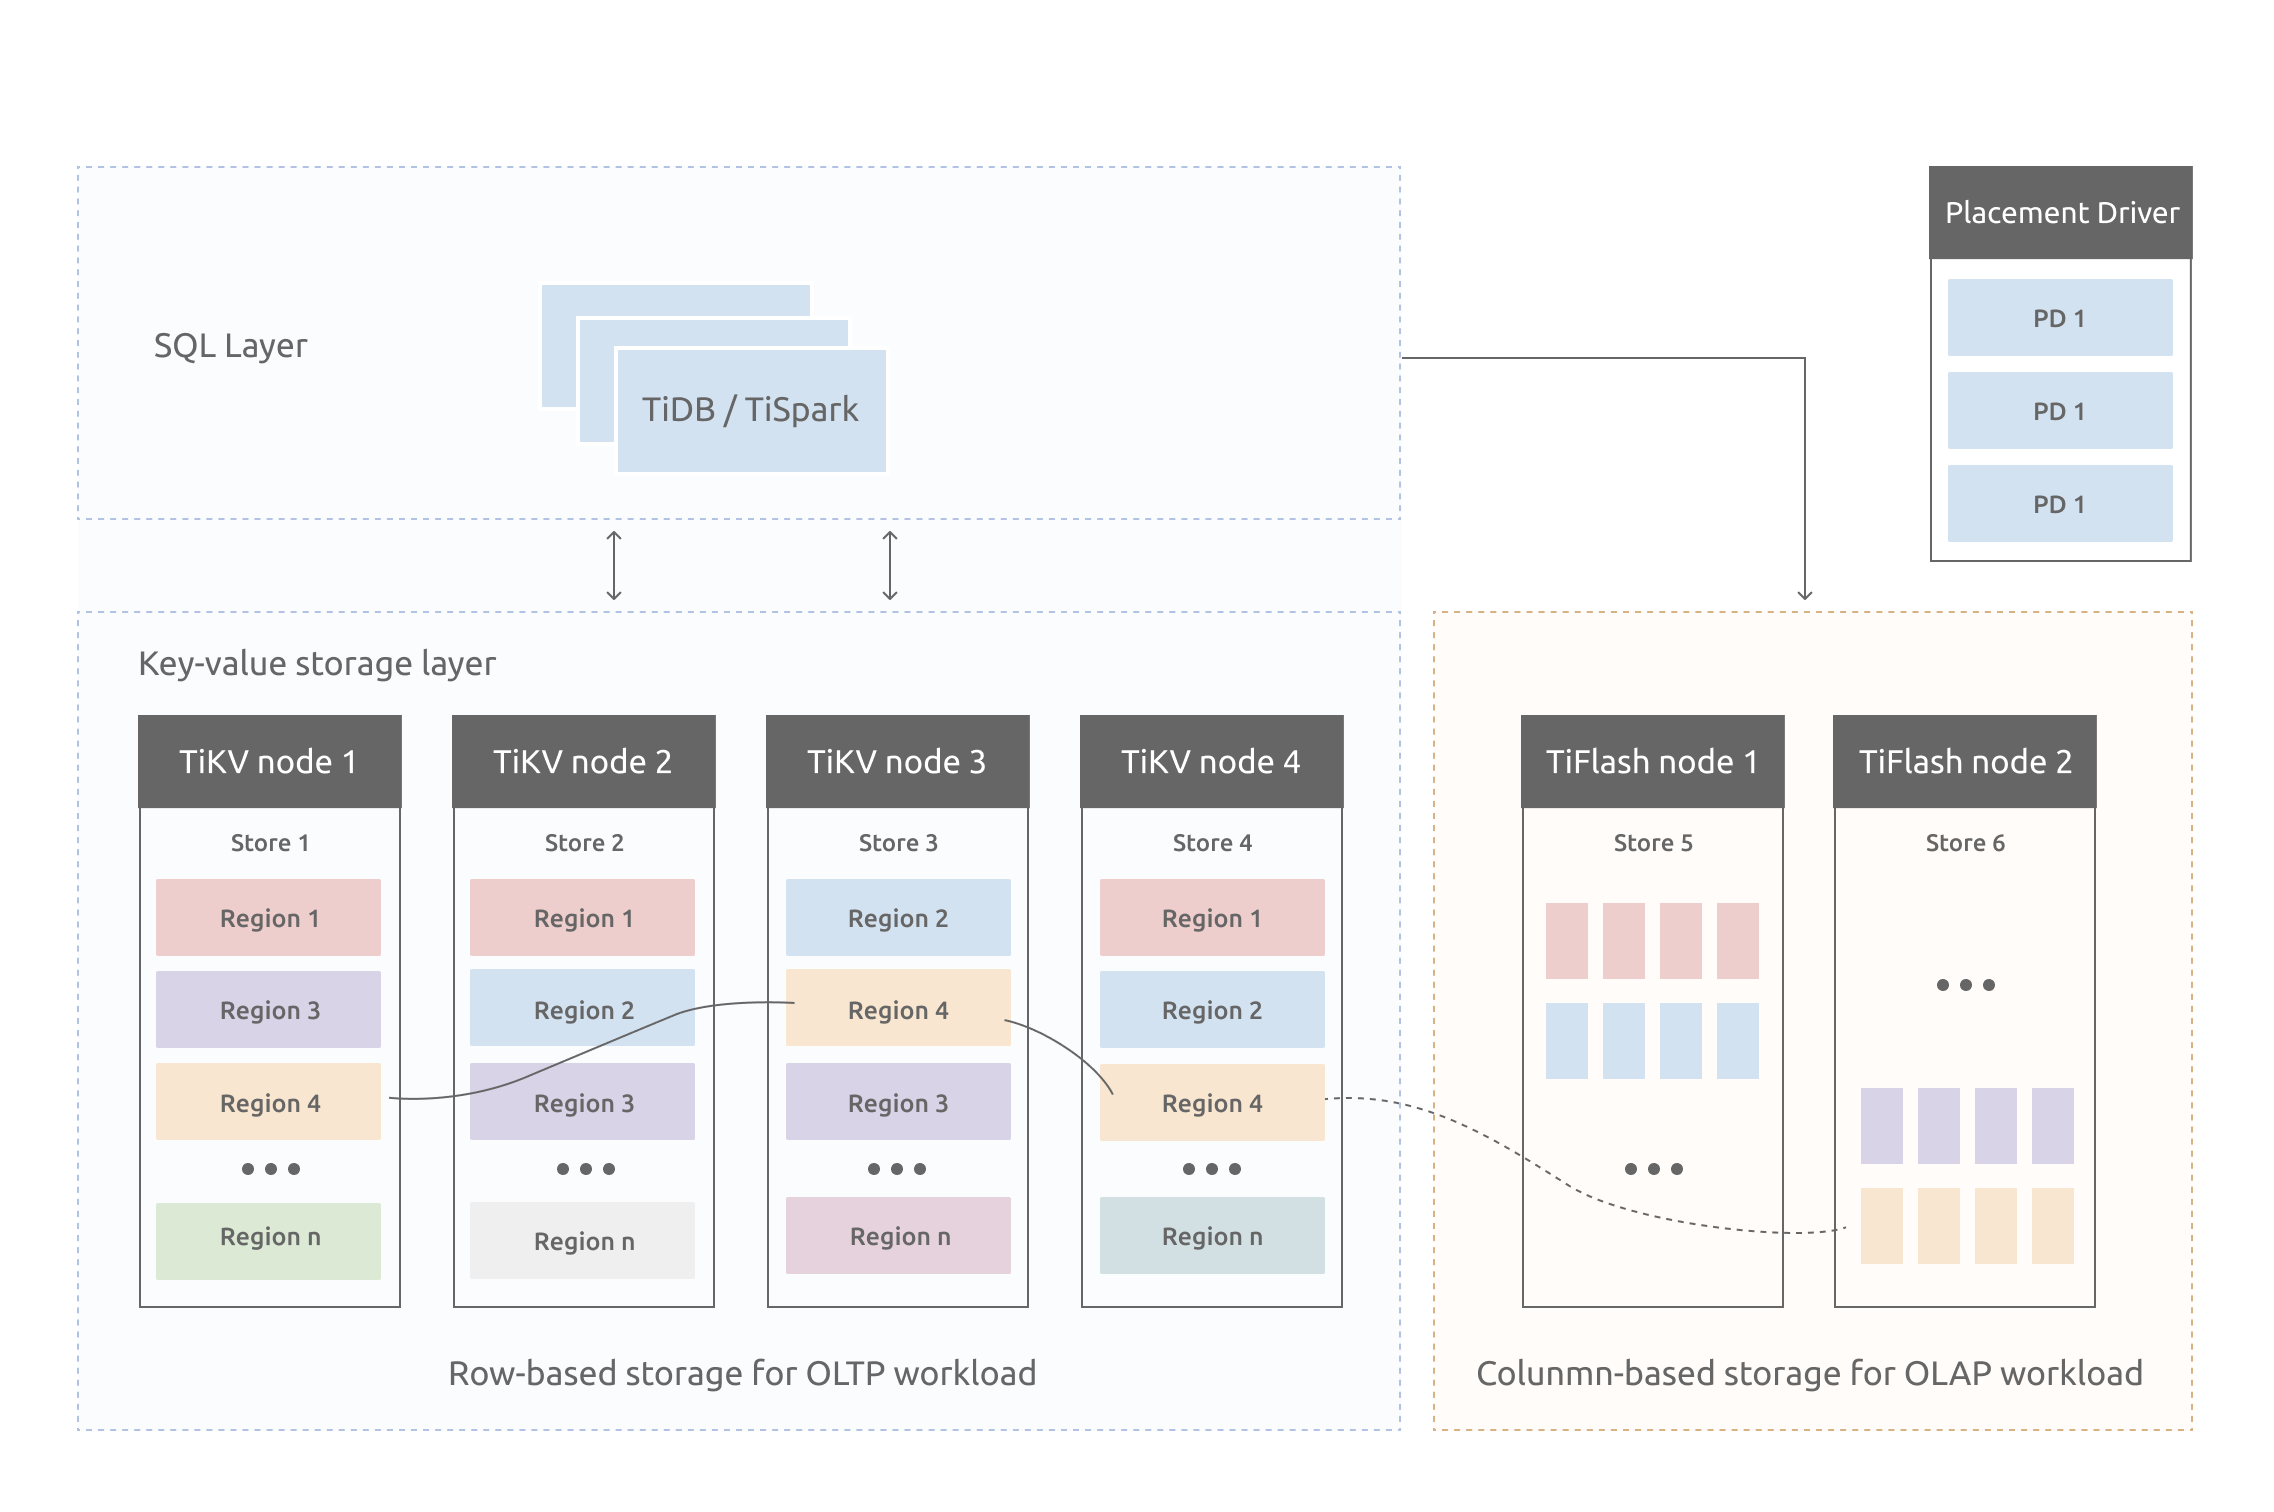This screenshot has width=2274, height=1512.
Task: Click Region 3 block inside Store 2
Action: (582, 1101)
